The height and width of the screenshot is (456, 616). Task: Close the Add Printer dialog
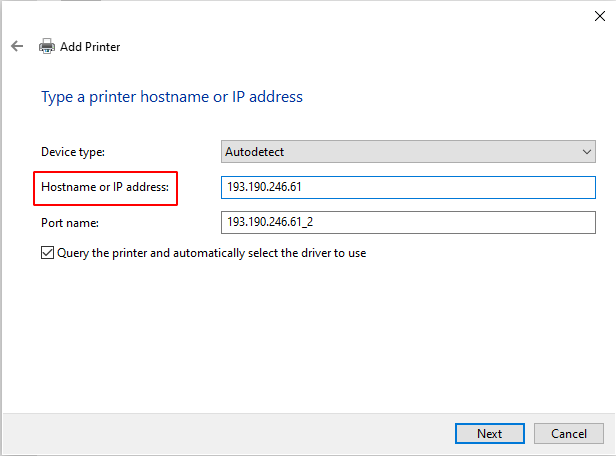(600, 16)
